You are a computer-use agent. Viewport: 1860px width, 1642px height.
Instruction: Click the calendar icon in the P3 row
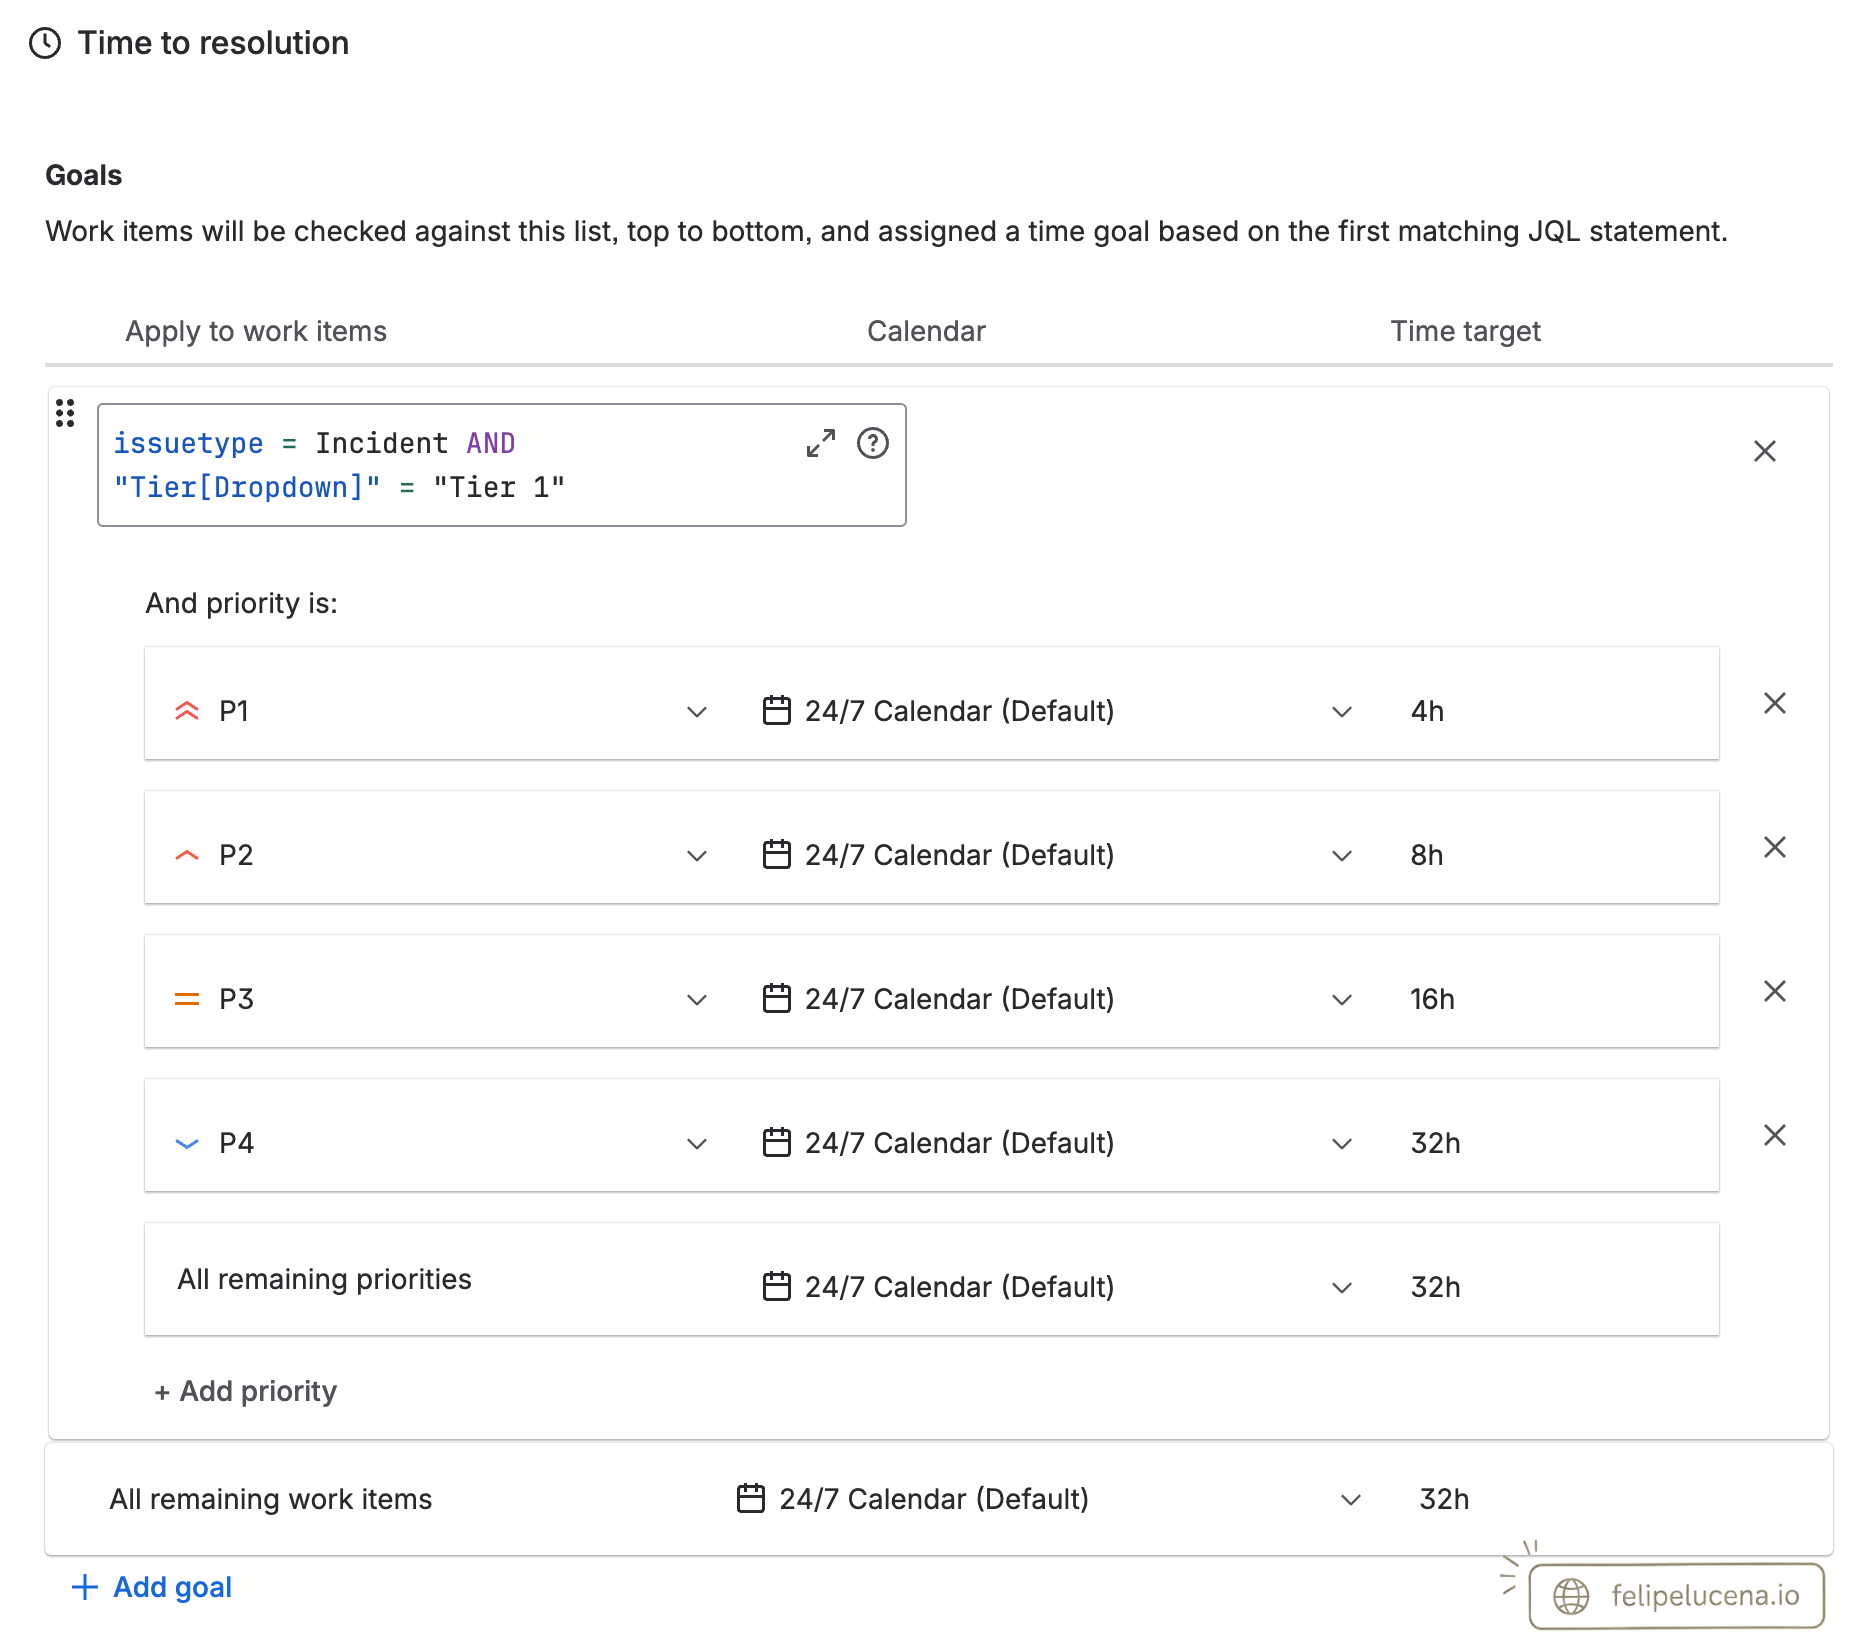tap(777, 998)
